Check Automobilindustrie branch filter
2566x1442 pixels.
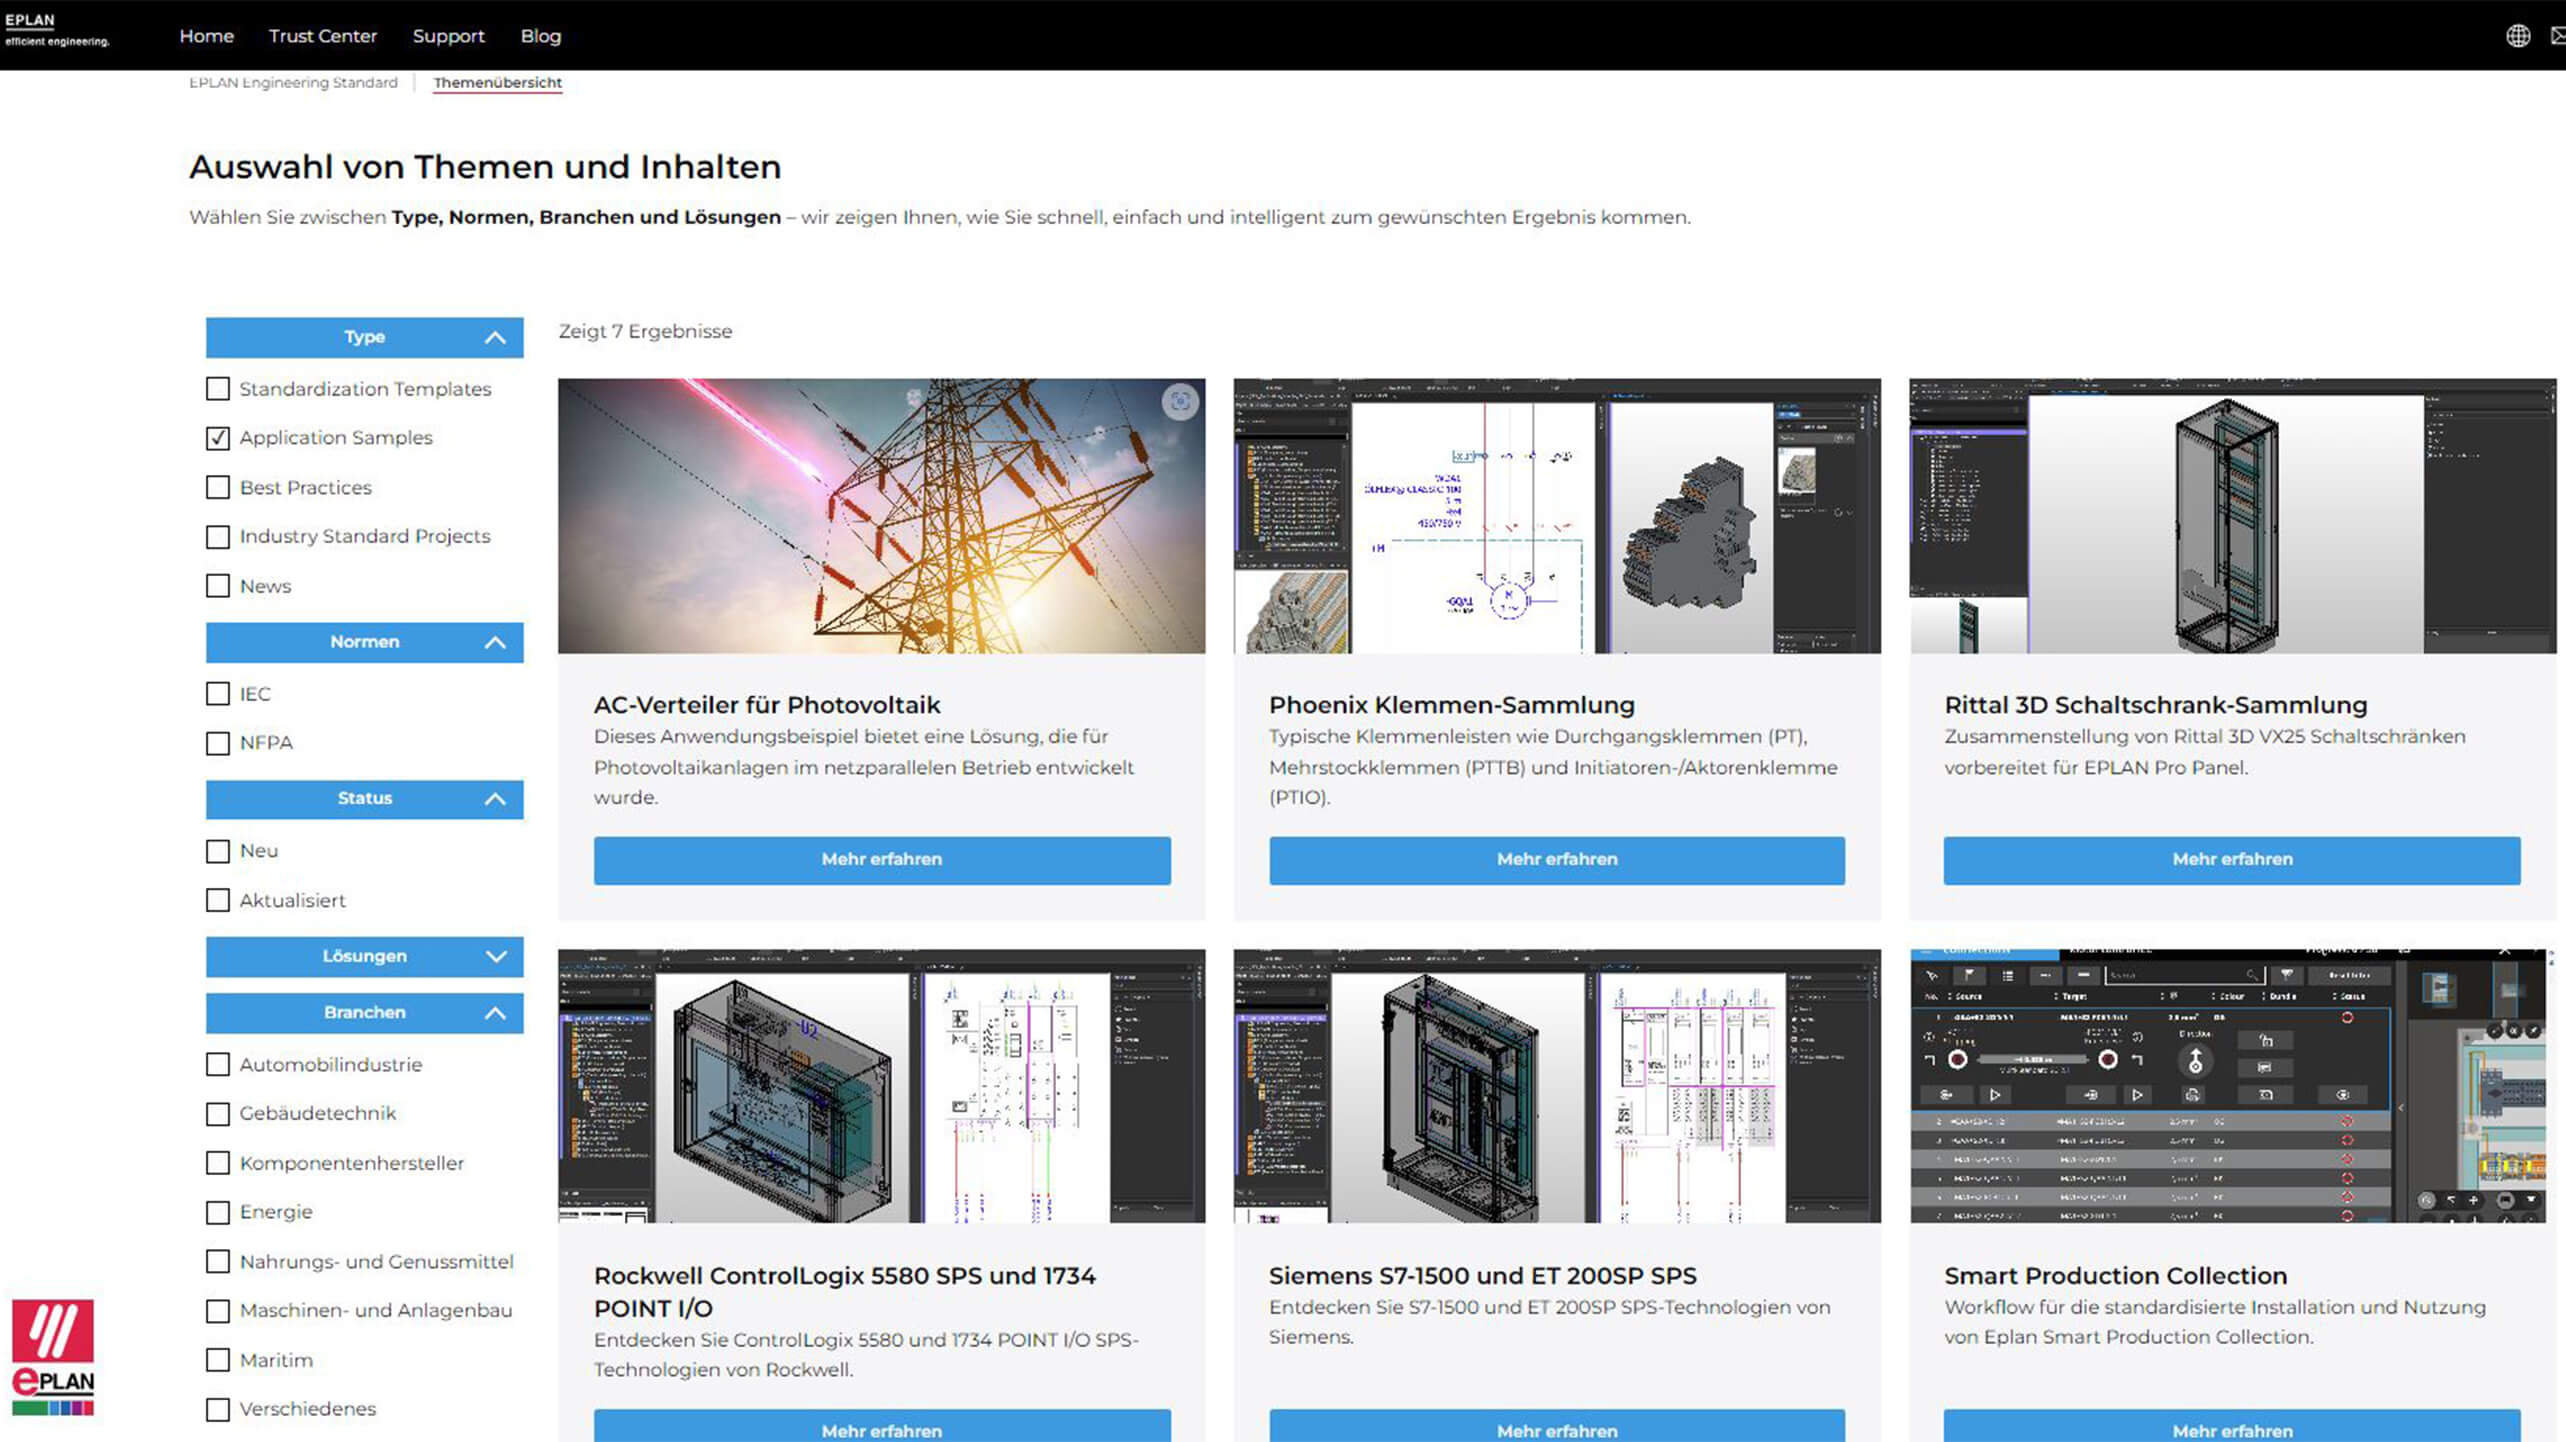point(218,1064)
